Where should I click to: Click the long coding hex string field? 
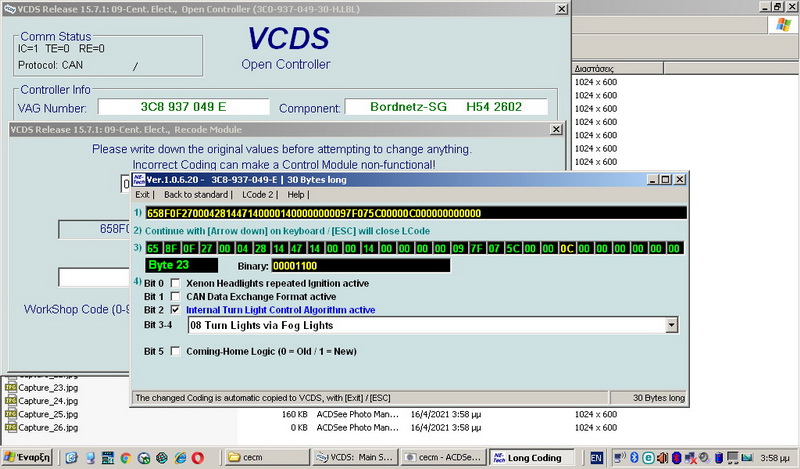416,213
